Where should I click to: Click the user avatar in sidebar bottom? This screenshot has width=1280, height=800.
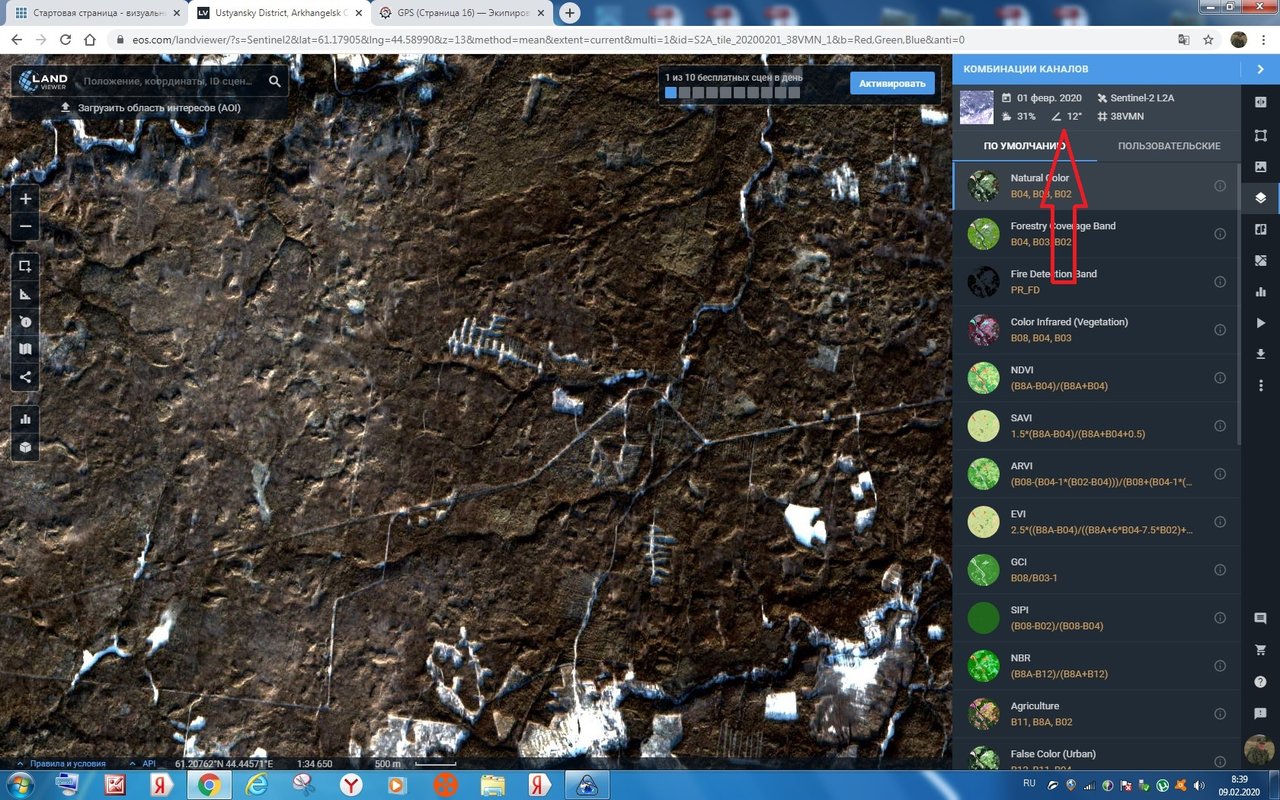[1260, 750]
